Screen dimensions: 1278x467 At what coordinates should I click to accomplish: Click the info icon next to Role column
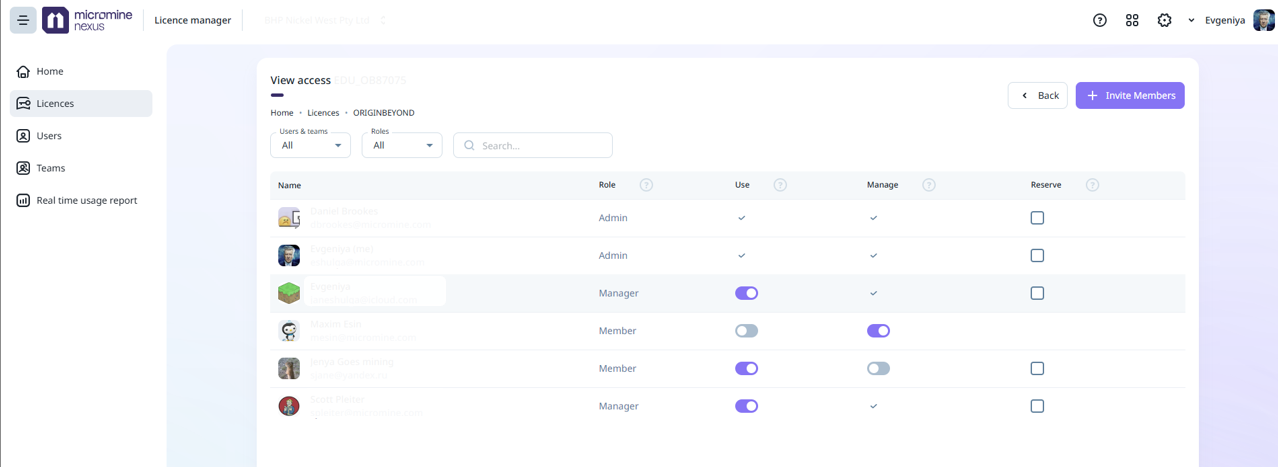click(x=646, y=185)
